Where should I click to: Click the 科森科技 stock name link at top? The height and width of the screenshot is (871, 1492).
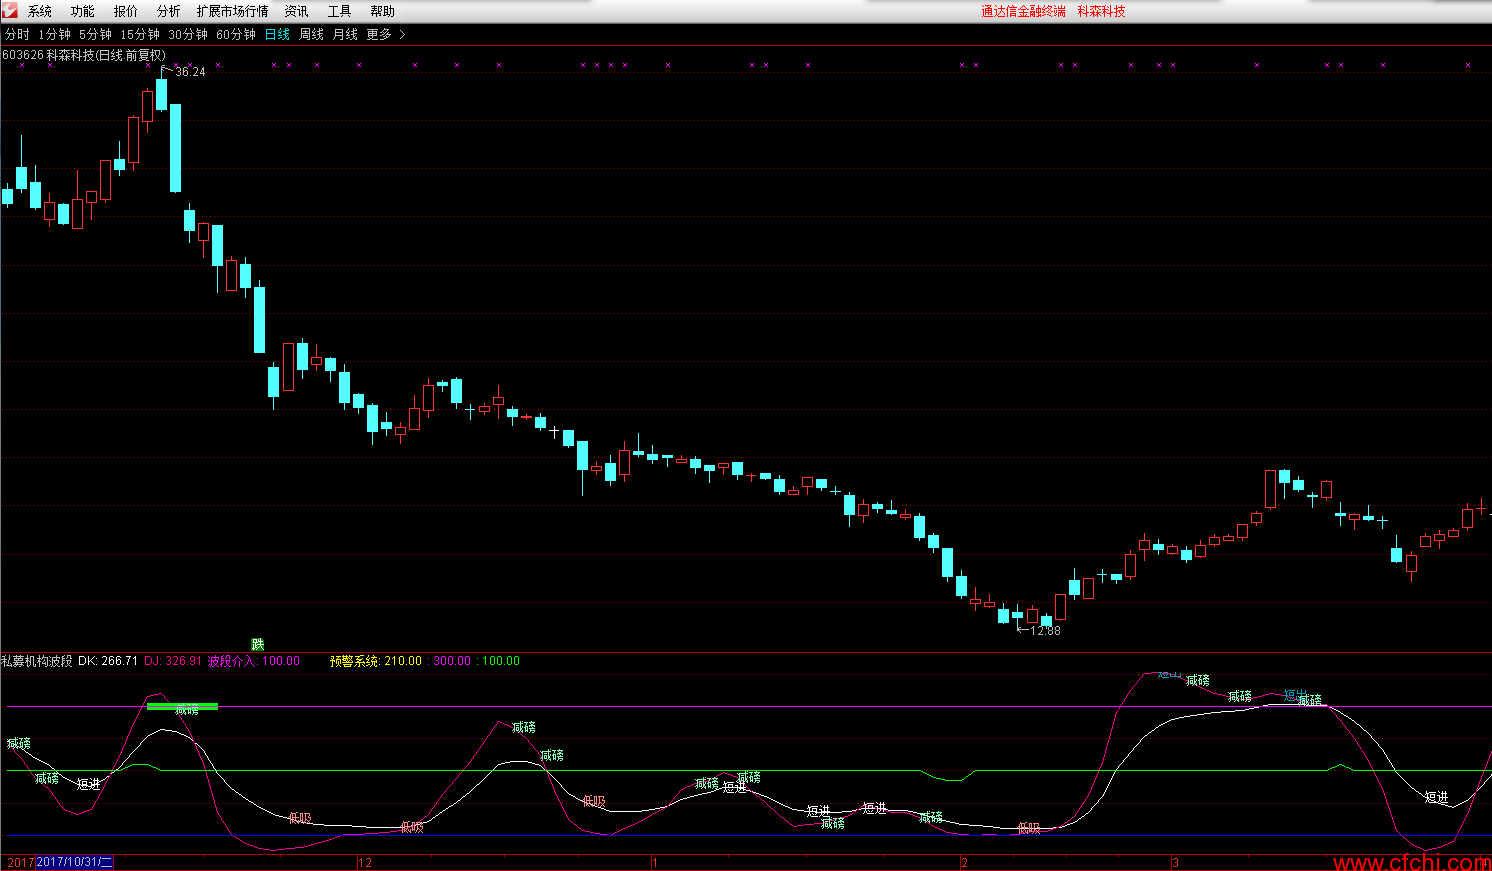pos(1101,11)
